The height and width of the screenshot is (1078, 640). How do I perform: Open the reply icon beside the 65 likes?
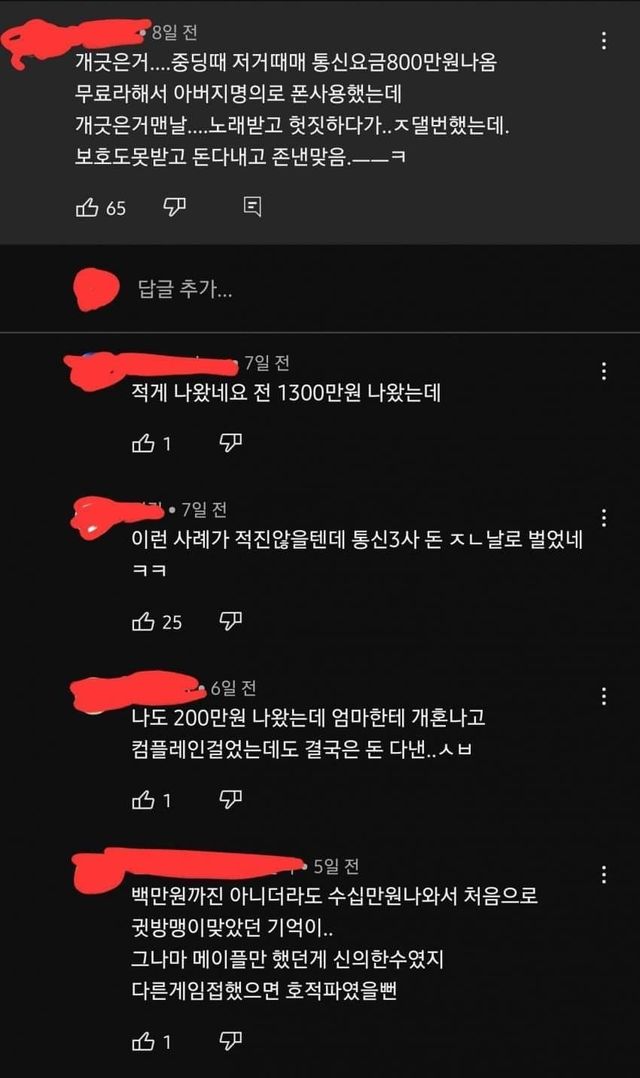tap(252, 206)
